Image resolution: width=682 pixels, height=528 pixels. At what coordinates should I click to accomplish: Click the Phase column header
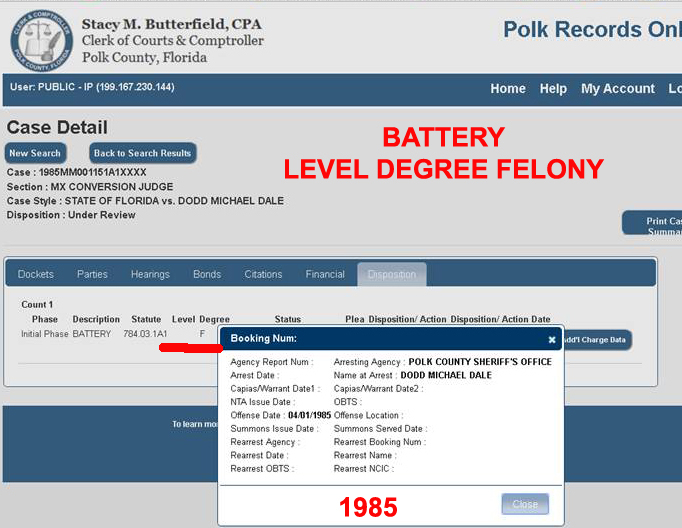[x=45, y=319]
